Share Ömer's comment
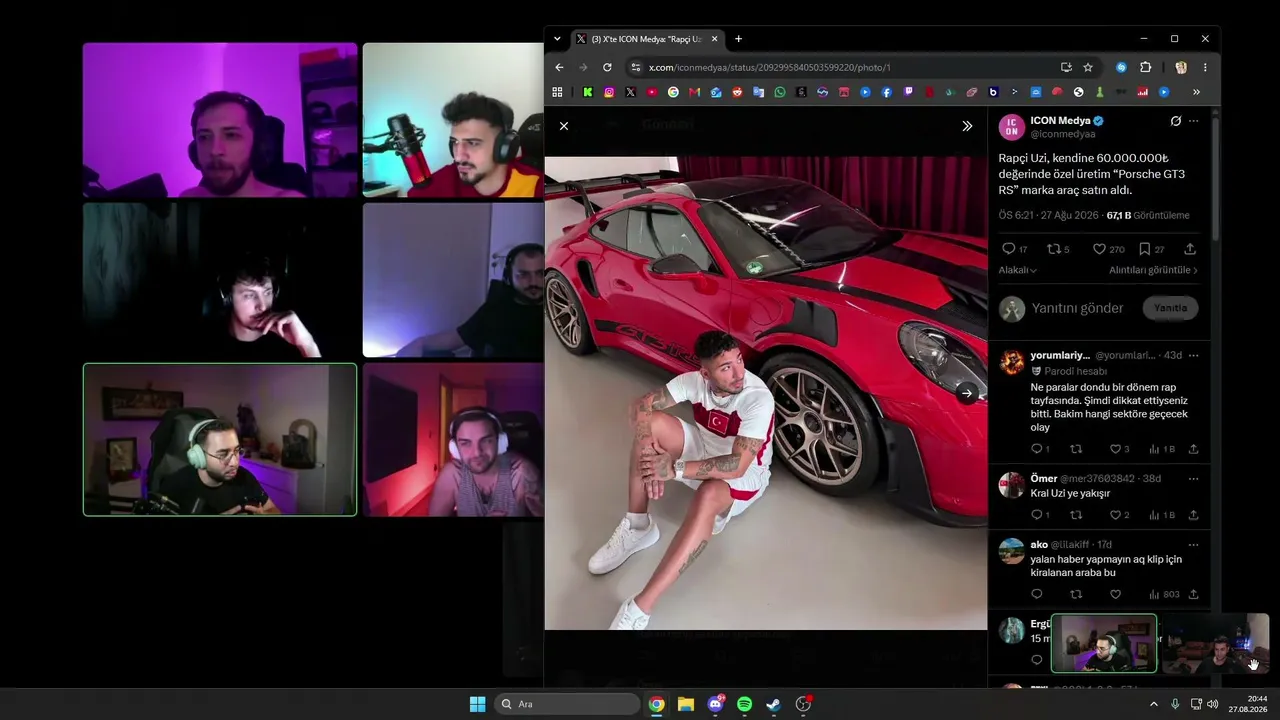Screen dimensions: 1280x720 point(1193,515)
